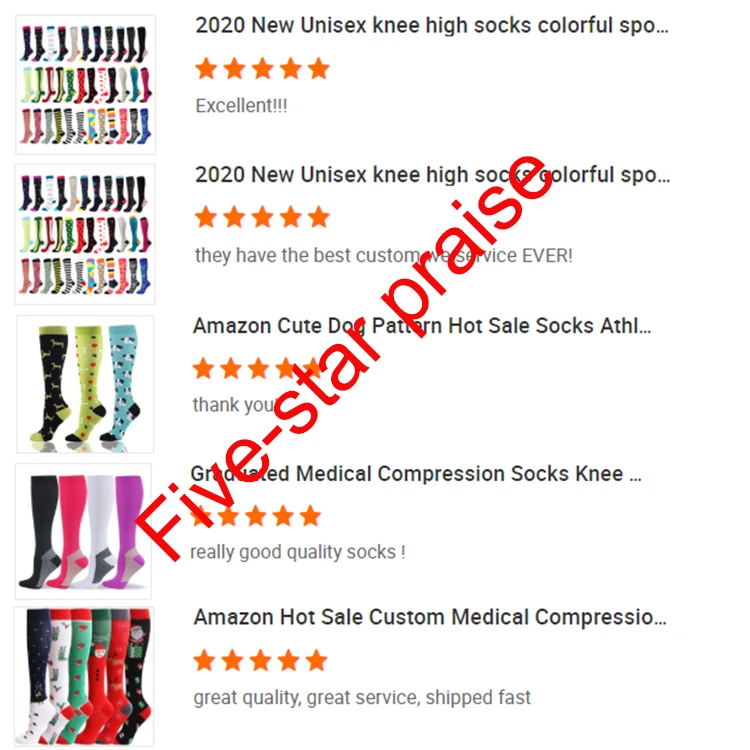
Task: Click the red 'Five-star praise' watermark
Action: (344, 359)
